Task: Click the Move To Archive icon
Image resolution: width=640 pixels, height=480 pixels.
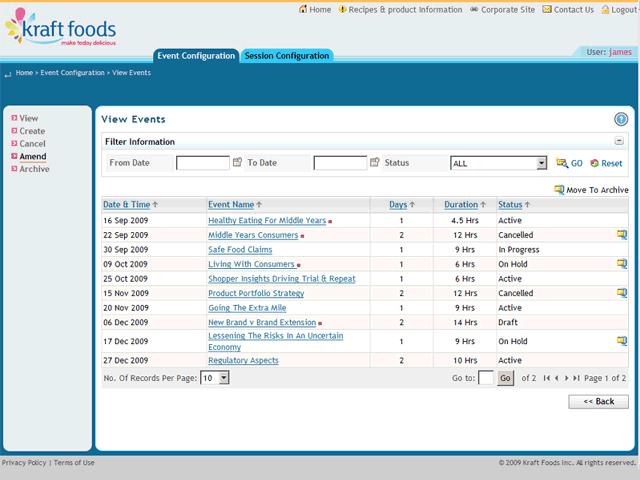Action: coord(560,189)
